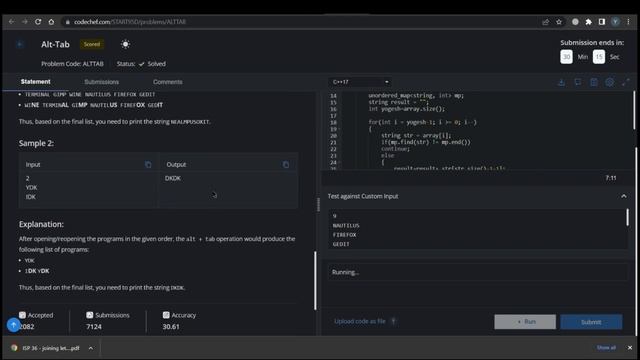Image resolution: width=640 pixels, height=360 pixels.
Task: Copy Sample 2 input
Action: pyautogui.click(x=148, y=164)
